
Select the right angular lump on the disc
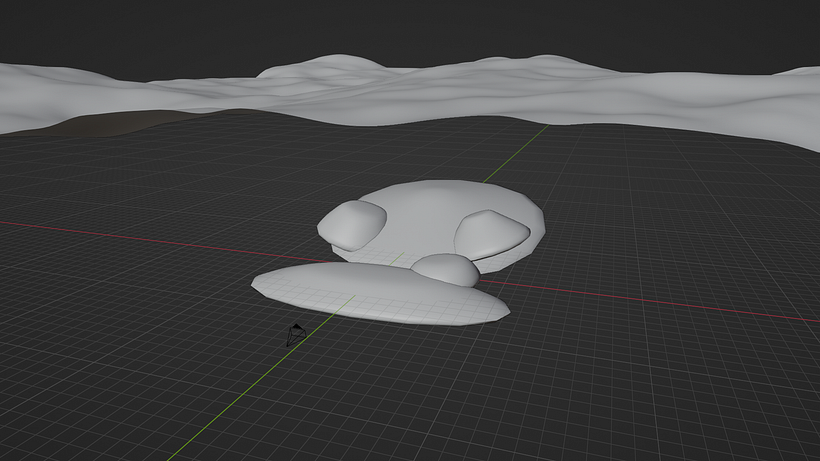coord(492,234)
